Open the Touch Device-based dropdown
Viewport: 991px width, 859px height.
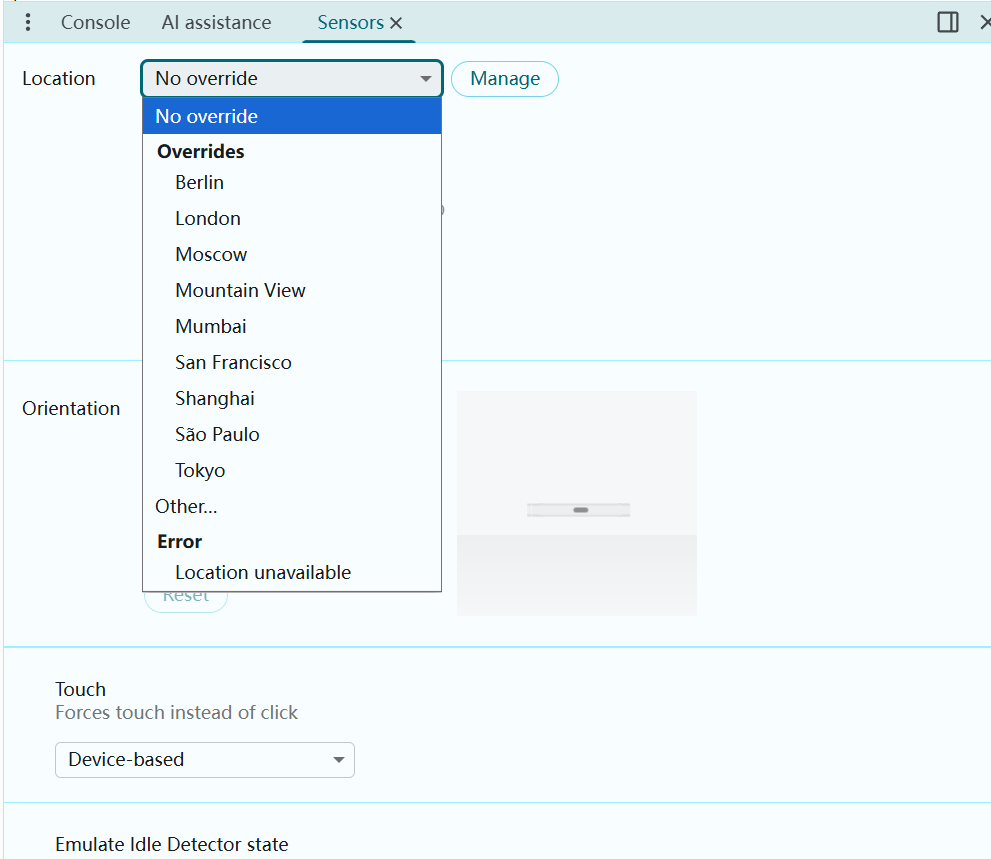204,760
